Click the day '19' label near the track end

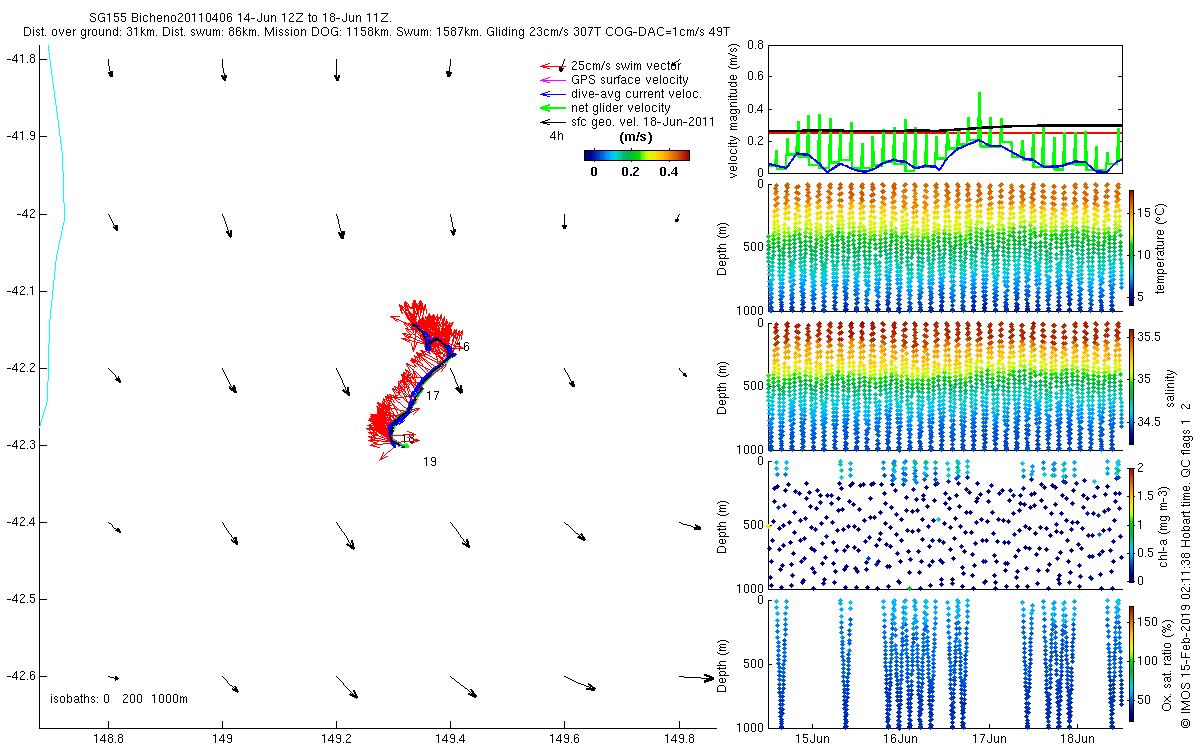[x=430, y=462]
